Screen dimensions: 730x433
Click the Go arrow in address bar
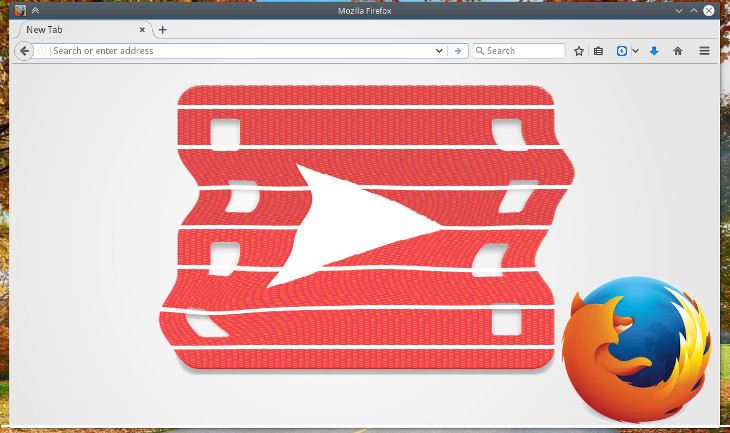point(458,51)
